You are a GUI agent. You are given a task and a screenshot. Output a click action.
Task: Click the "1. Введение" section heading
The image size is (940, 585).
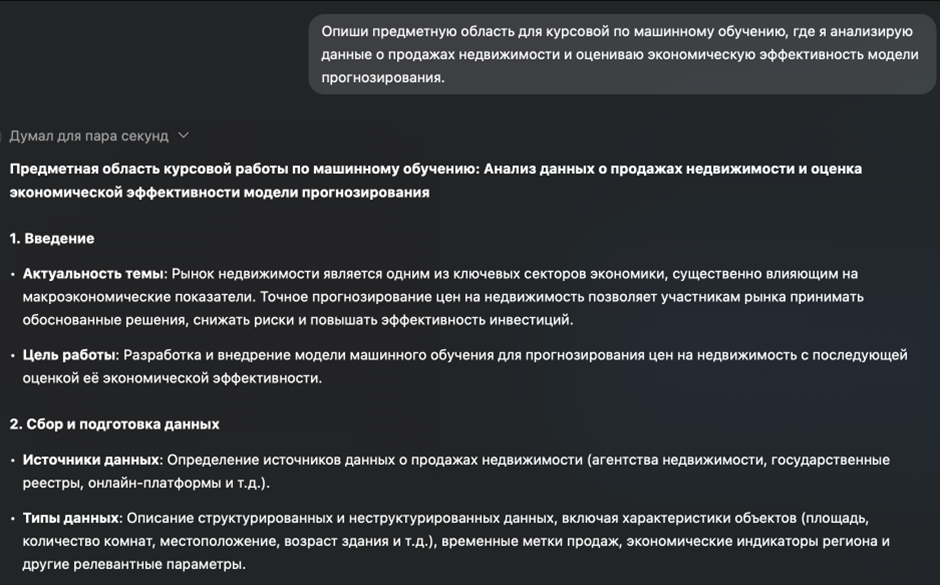[x=52, y=239]
